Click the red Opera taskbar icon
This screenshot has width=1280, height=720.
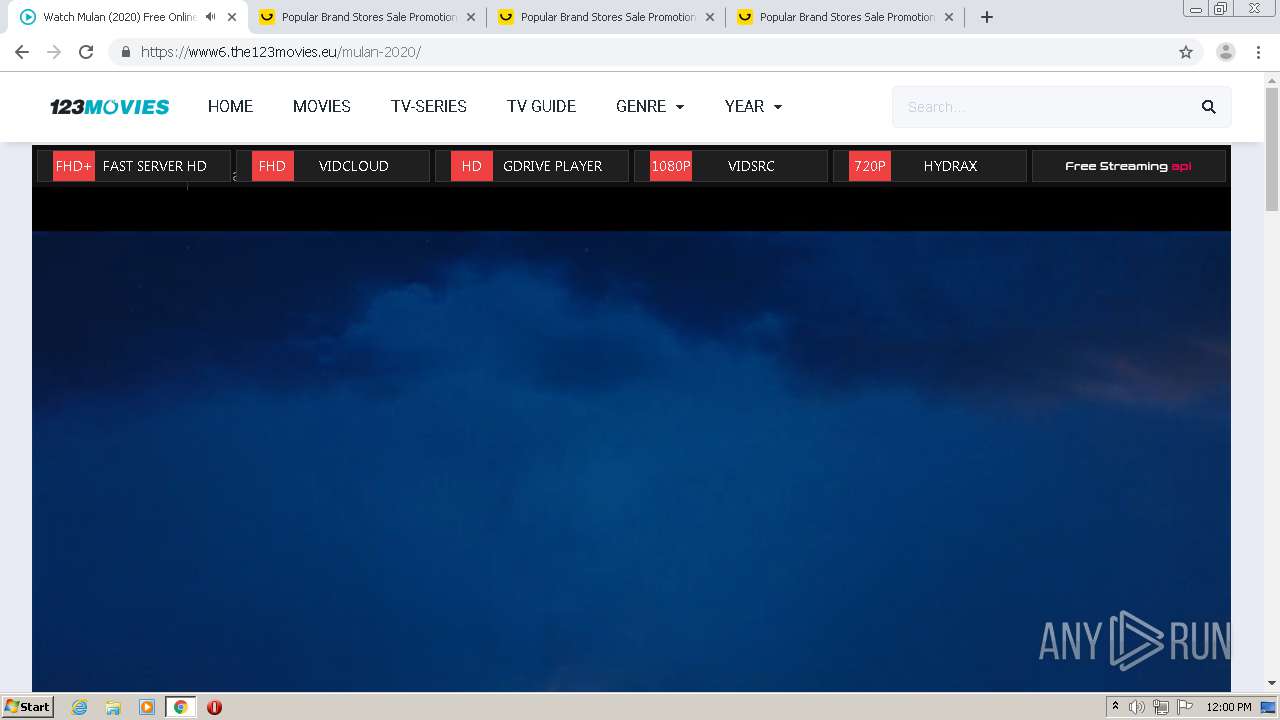tap(214, 707)
